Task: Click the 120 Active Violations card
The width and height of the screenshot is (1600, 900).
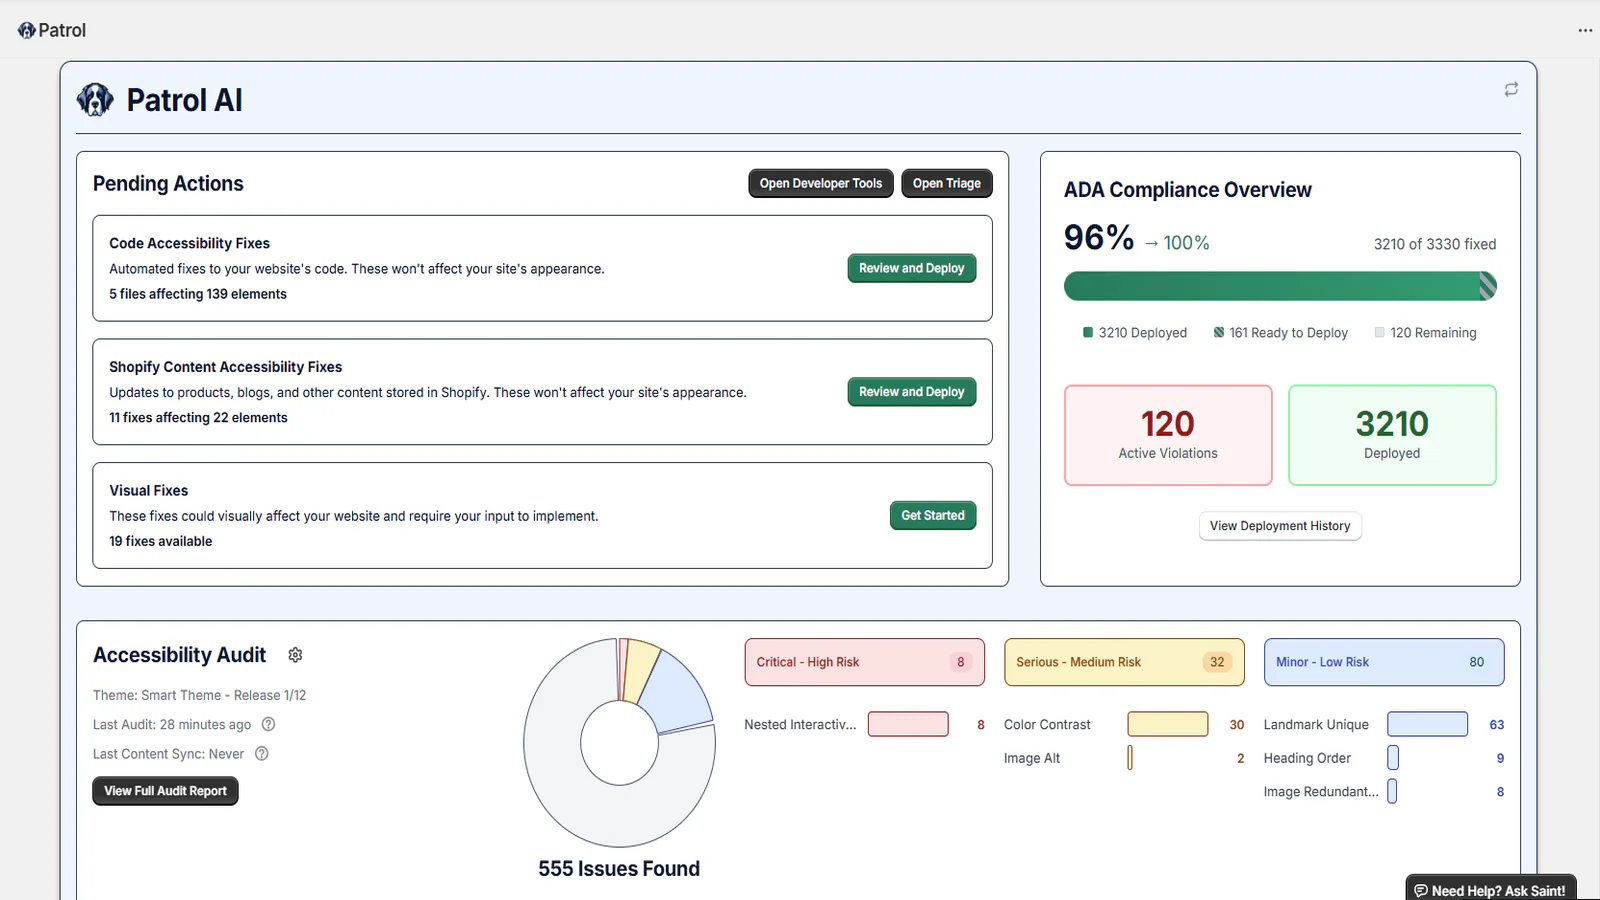Action: [x=1168, y=436]
